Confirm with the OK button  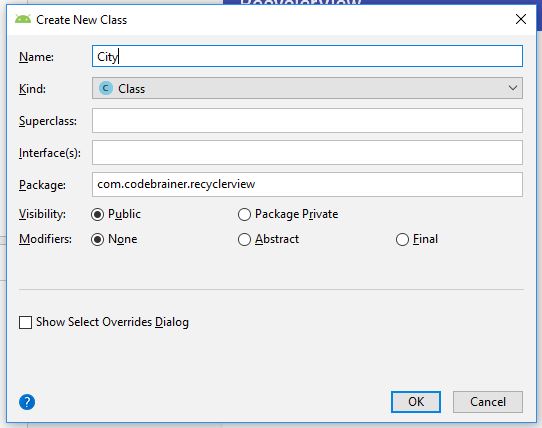pyautogui.click(x=416, y=402)
